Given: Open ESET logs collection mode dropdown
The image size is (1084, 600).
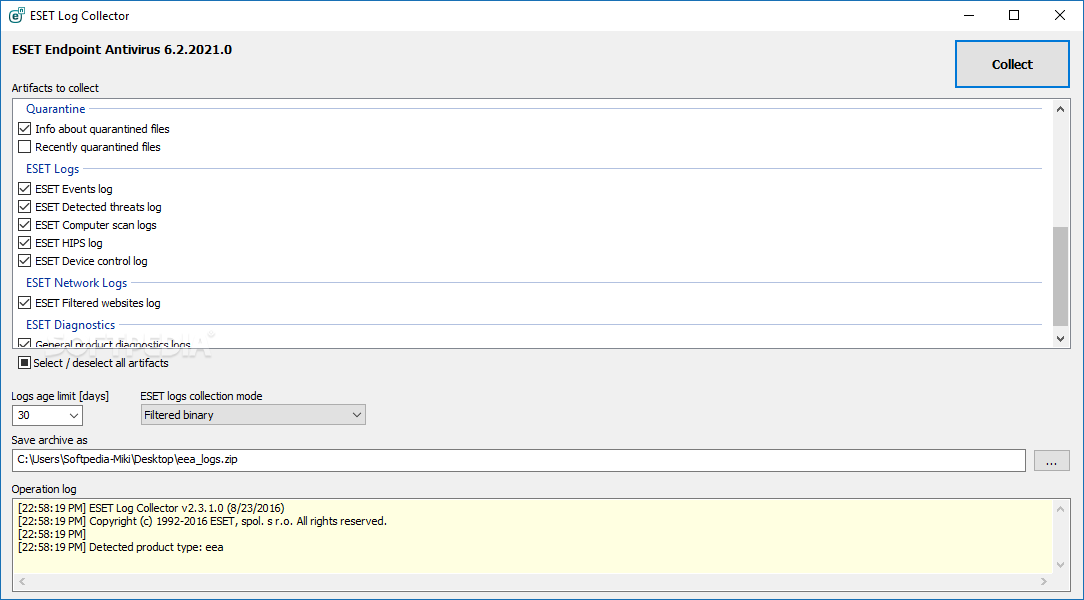Looking at the screenshot, I should coord(253,415).
